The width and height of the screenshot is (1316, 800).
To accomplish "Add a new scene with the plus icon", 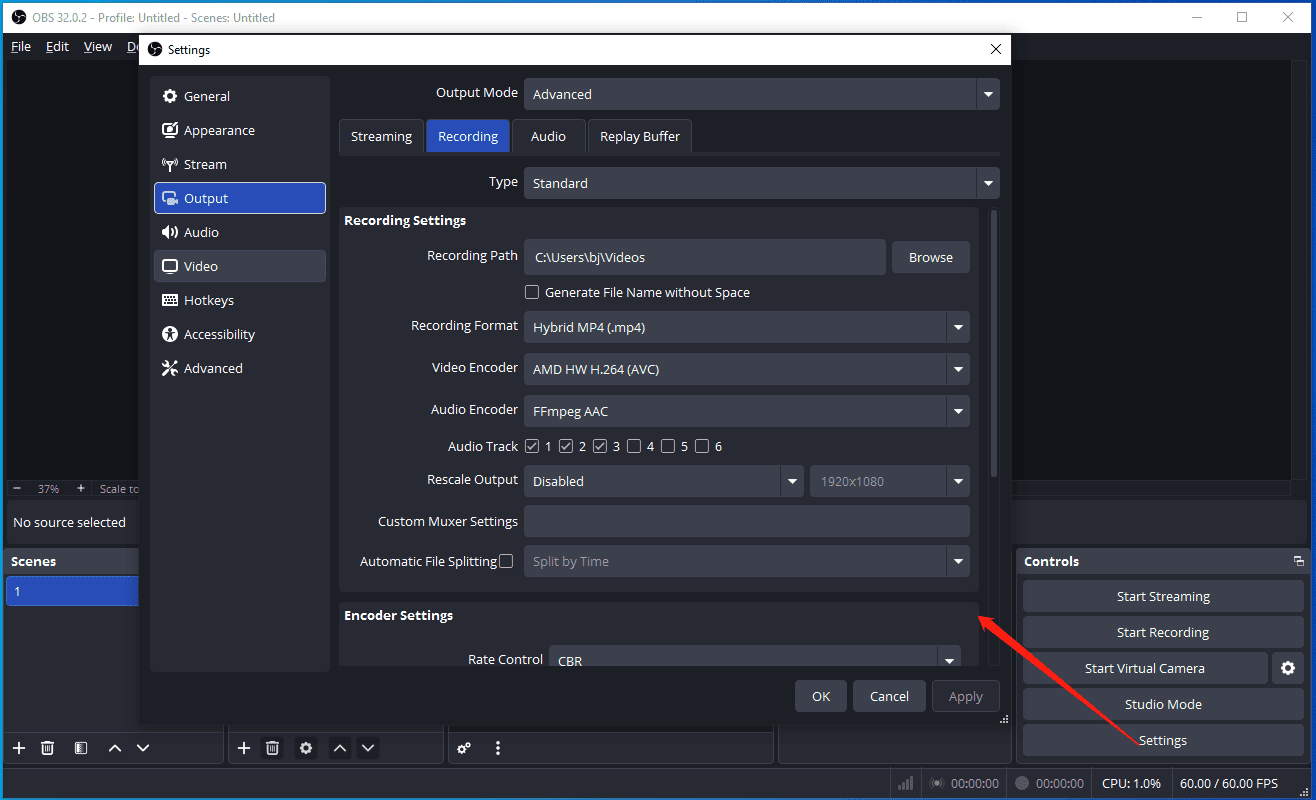I will click(x=18, y=747).
